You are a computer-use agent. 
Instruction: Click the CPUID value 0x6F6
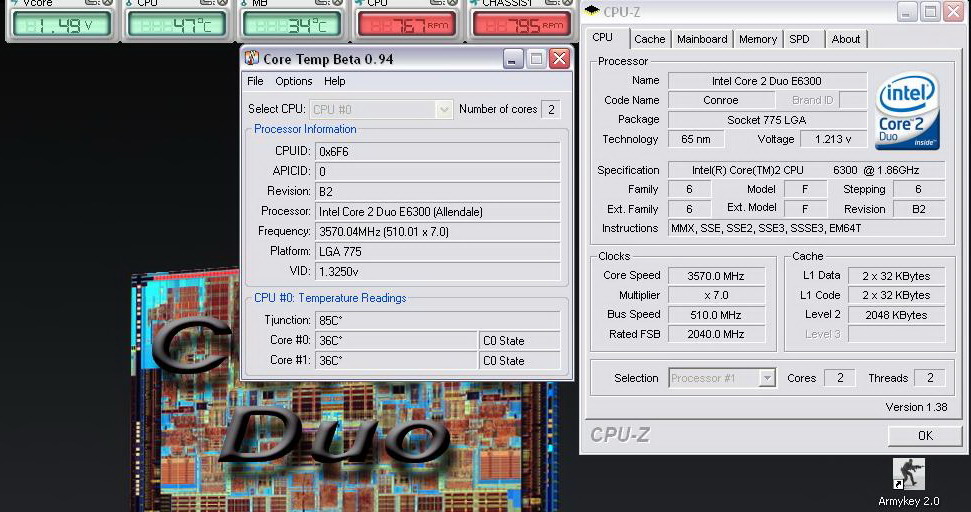point(438,152)
